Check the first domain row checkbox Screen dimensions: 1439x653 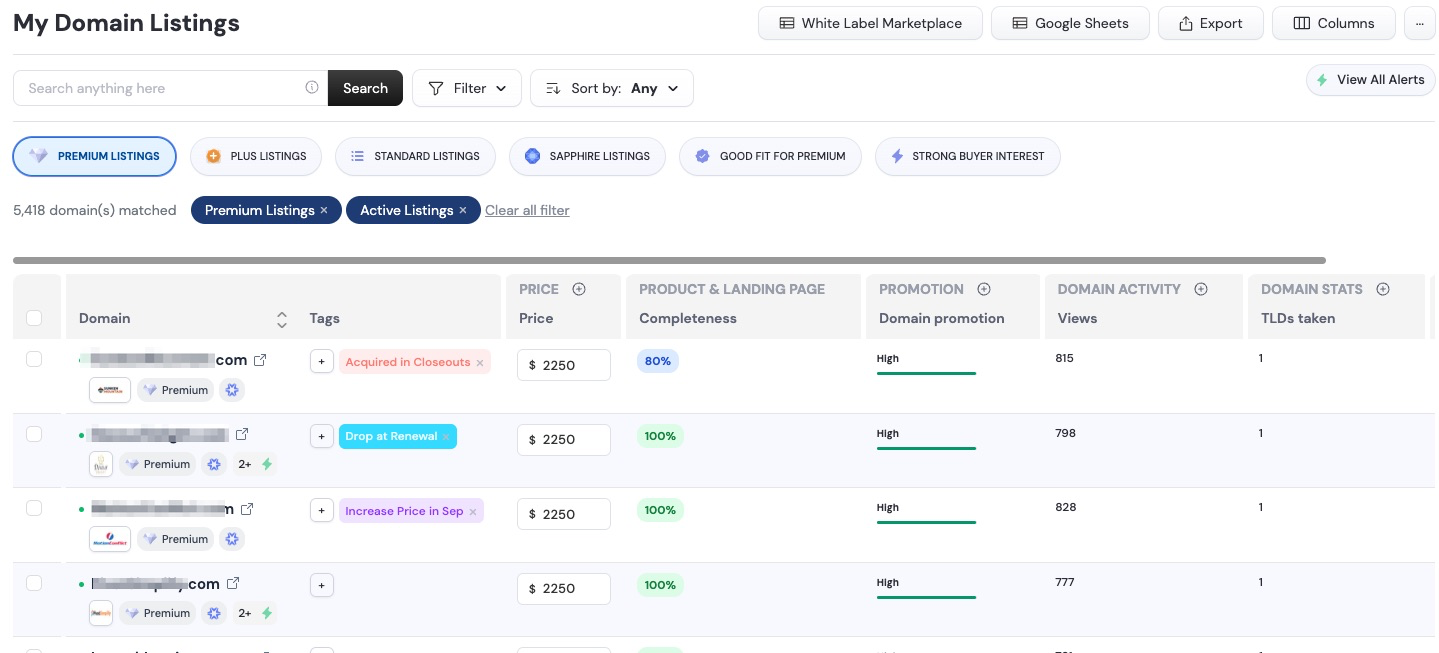tap(34, 359)
